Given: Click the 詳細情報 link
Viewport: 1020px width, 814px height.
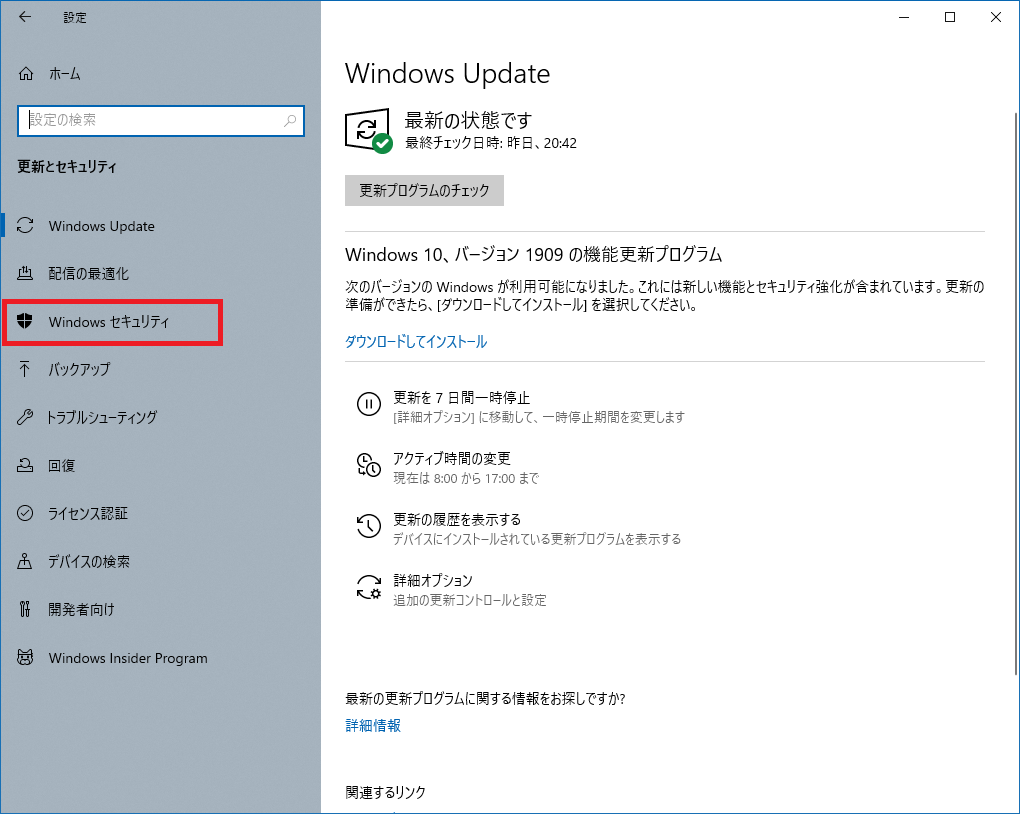Looking at the screenshot, I should pyautogui.click(x=371, y=725).
